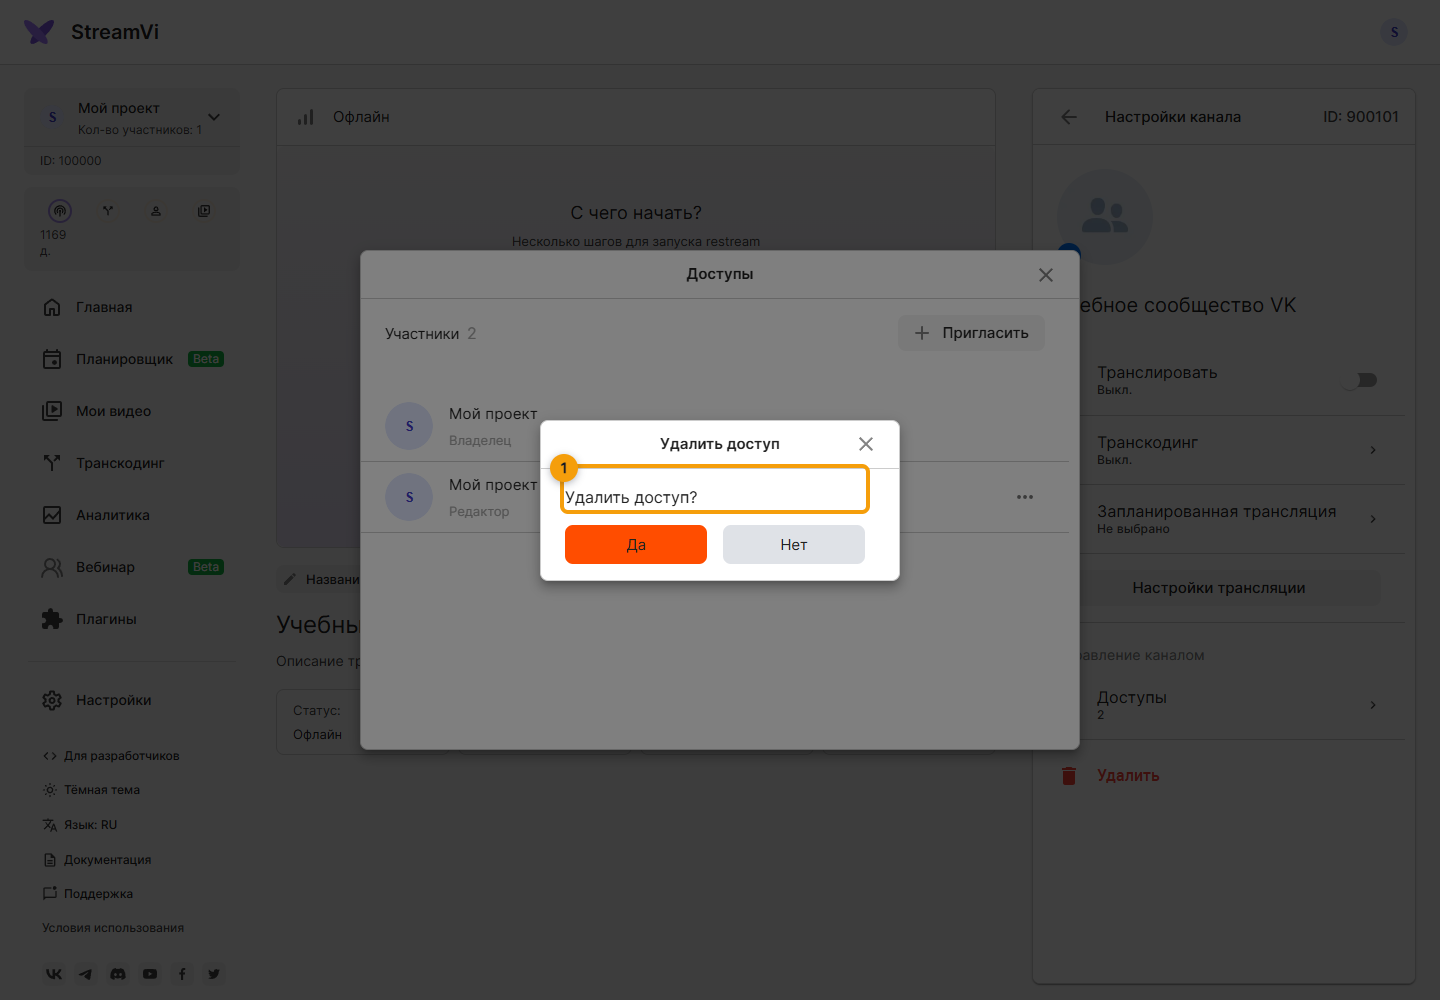Open the Twitter social link icon
This screenshot has height=1000, width=1440.
[214, 974]
